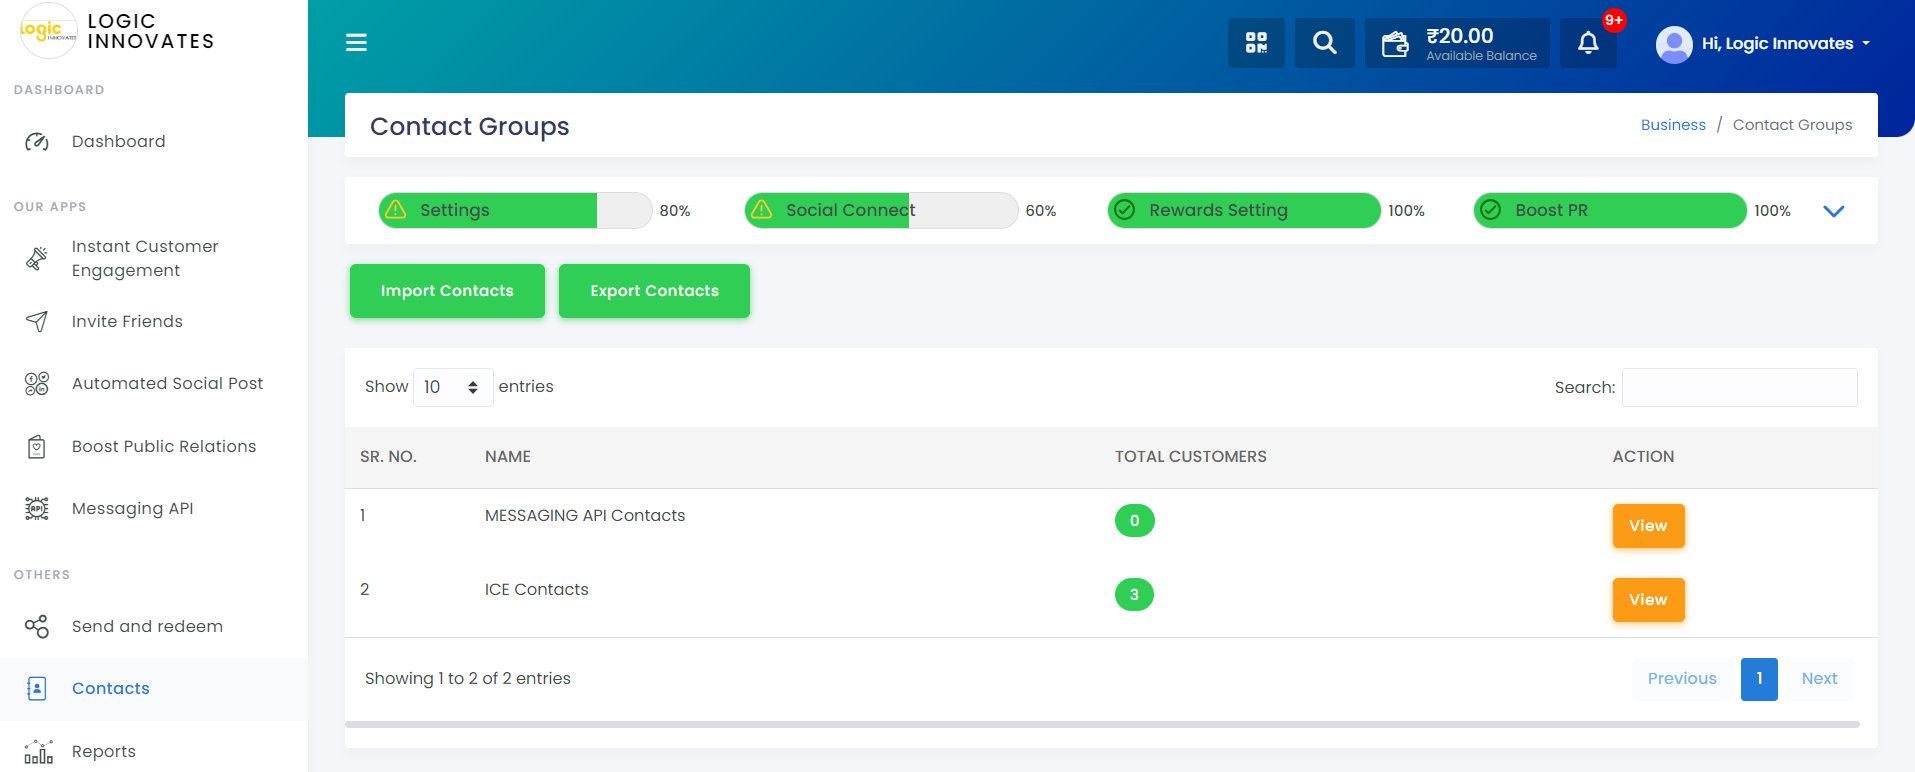Click the Rewards Setting checkmark icon
The height and width of the screenshot is (772, 1915).
[1125, 210]
